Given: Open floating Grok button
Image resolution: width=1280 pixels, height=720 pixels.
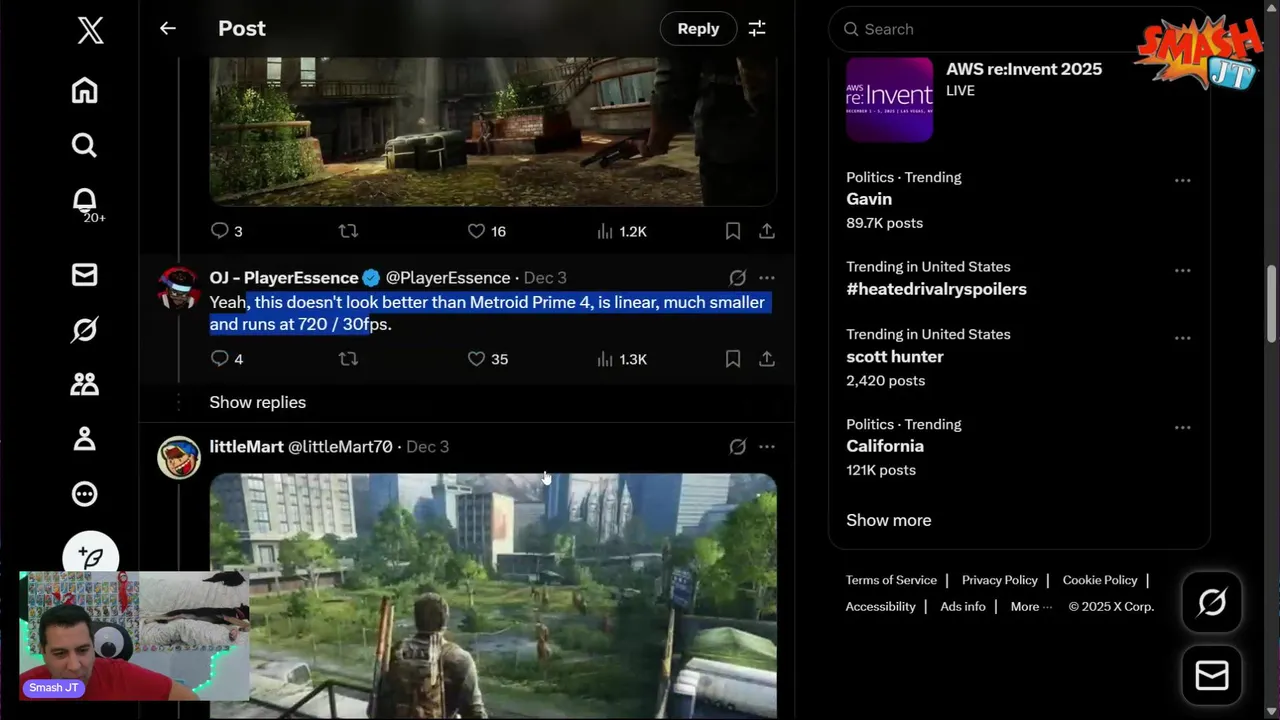Looking at the screenshot, I should point(1212,602).
